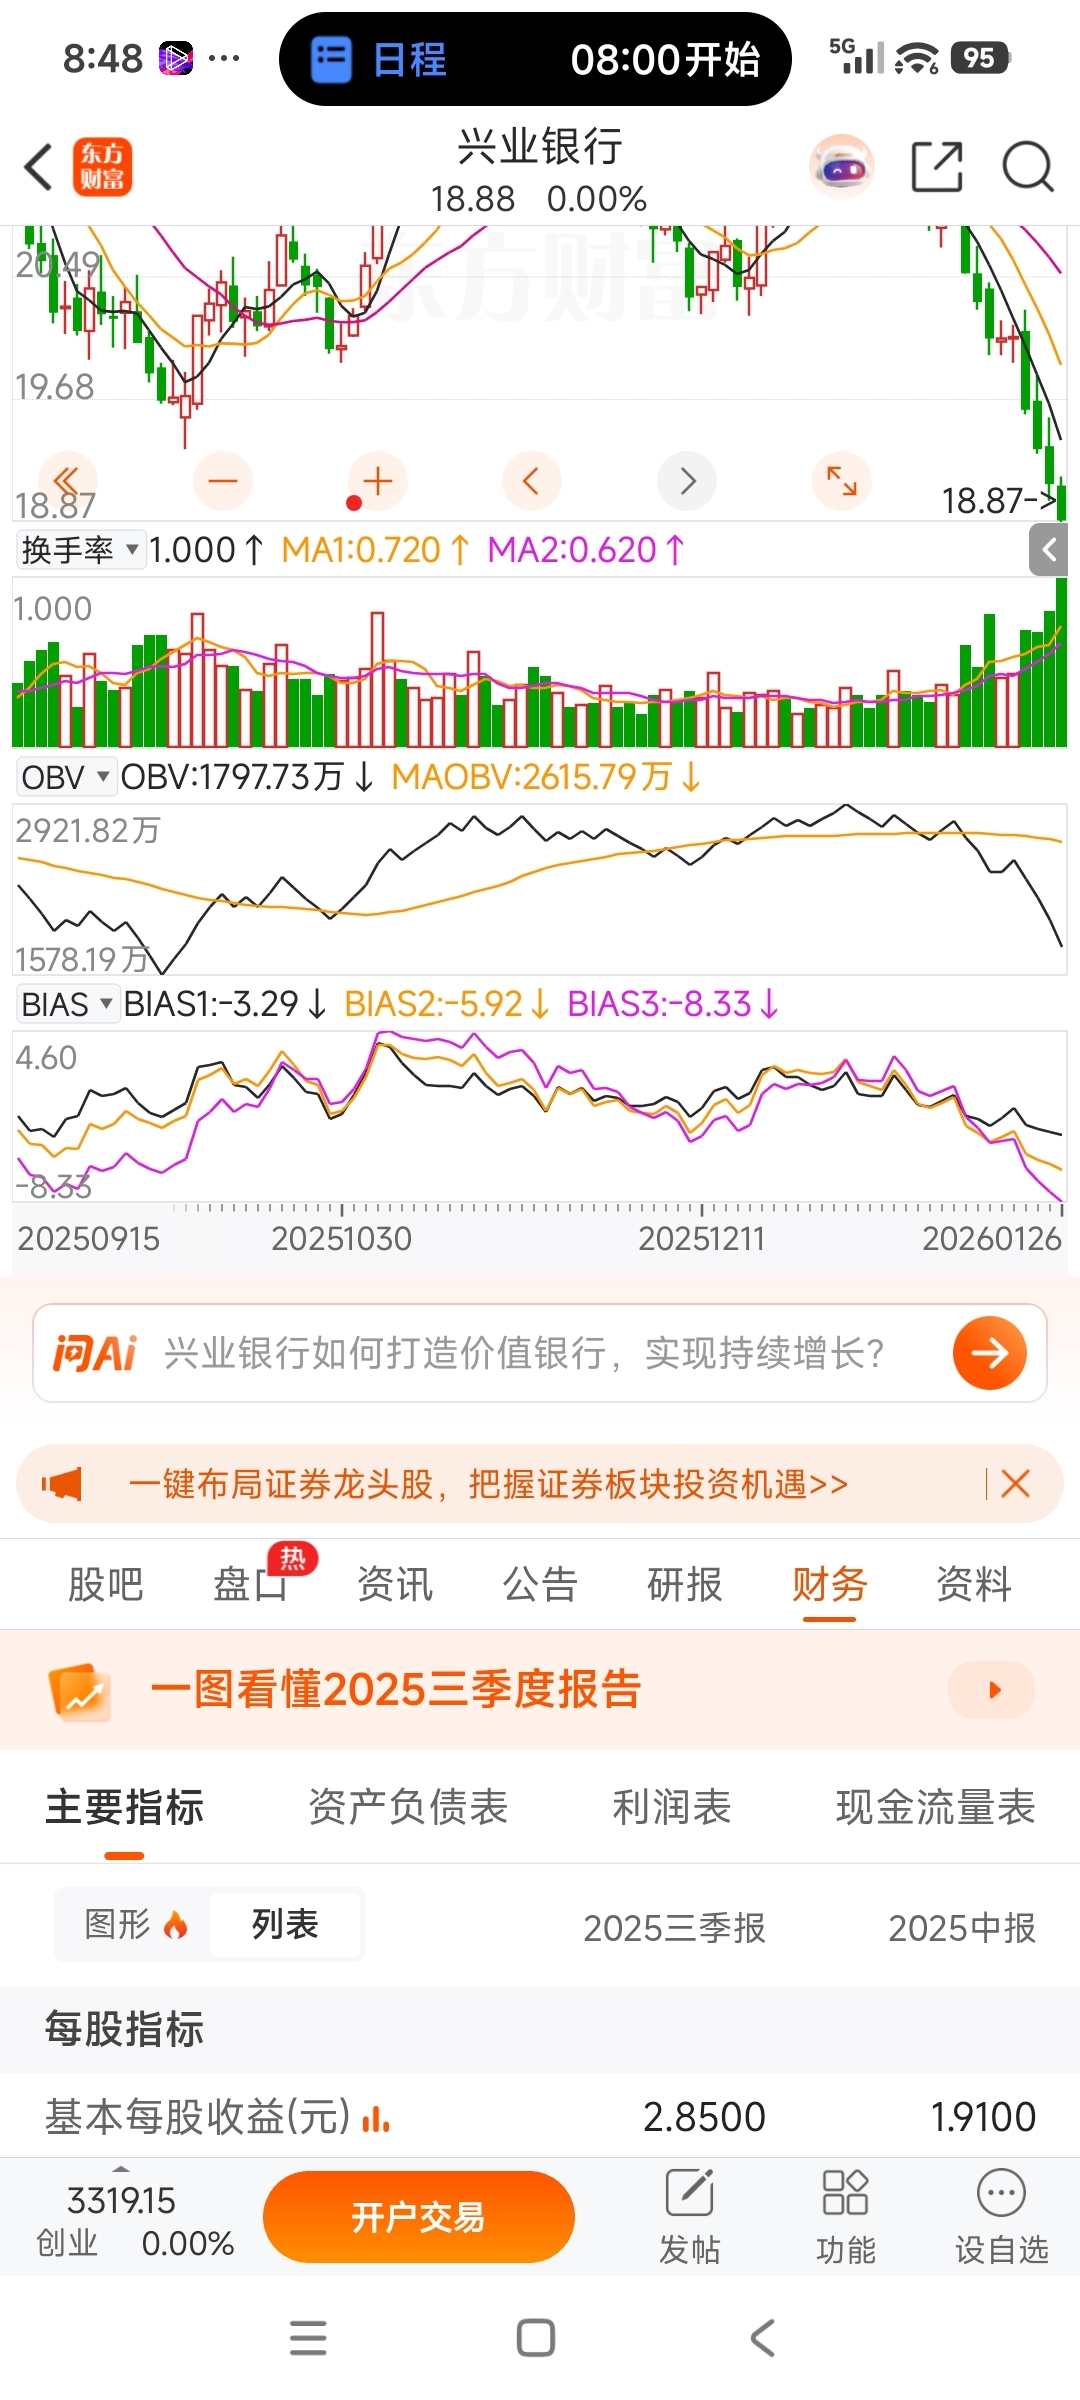Zoom in chart with plus button
1080x2400 pixels.
pos(377,482)
